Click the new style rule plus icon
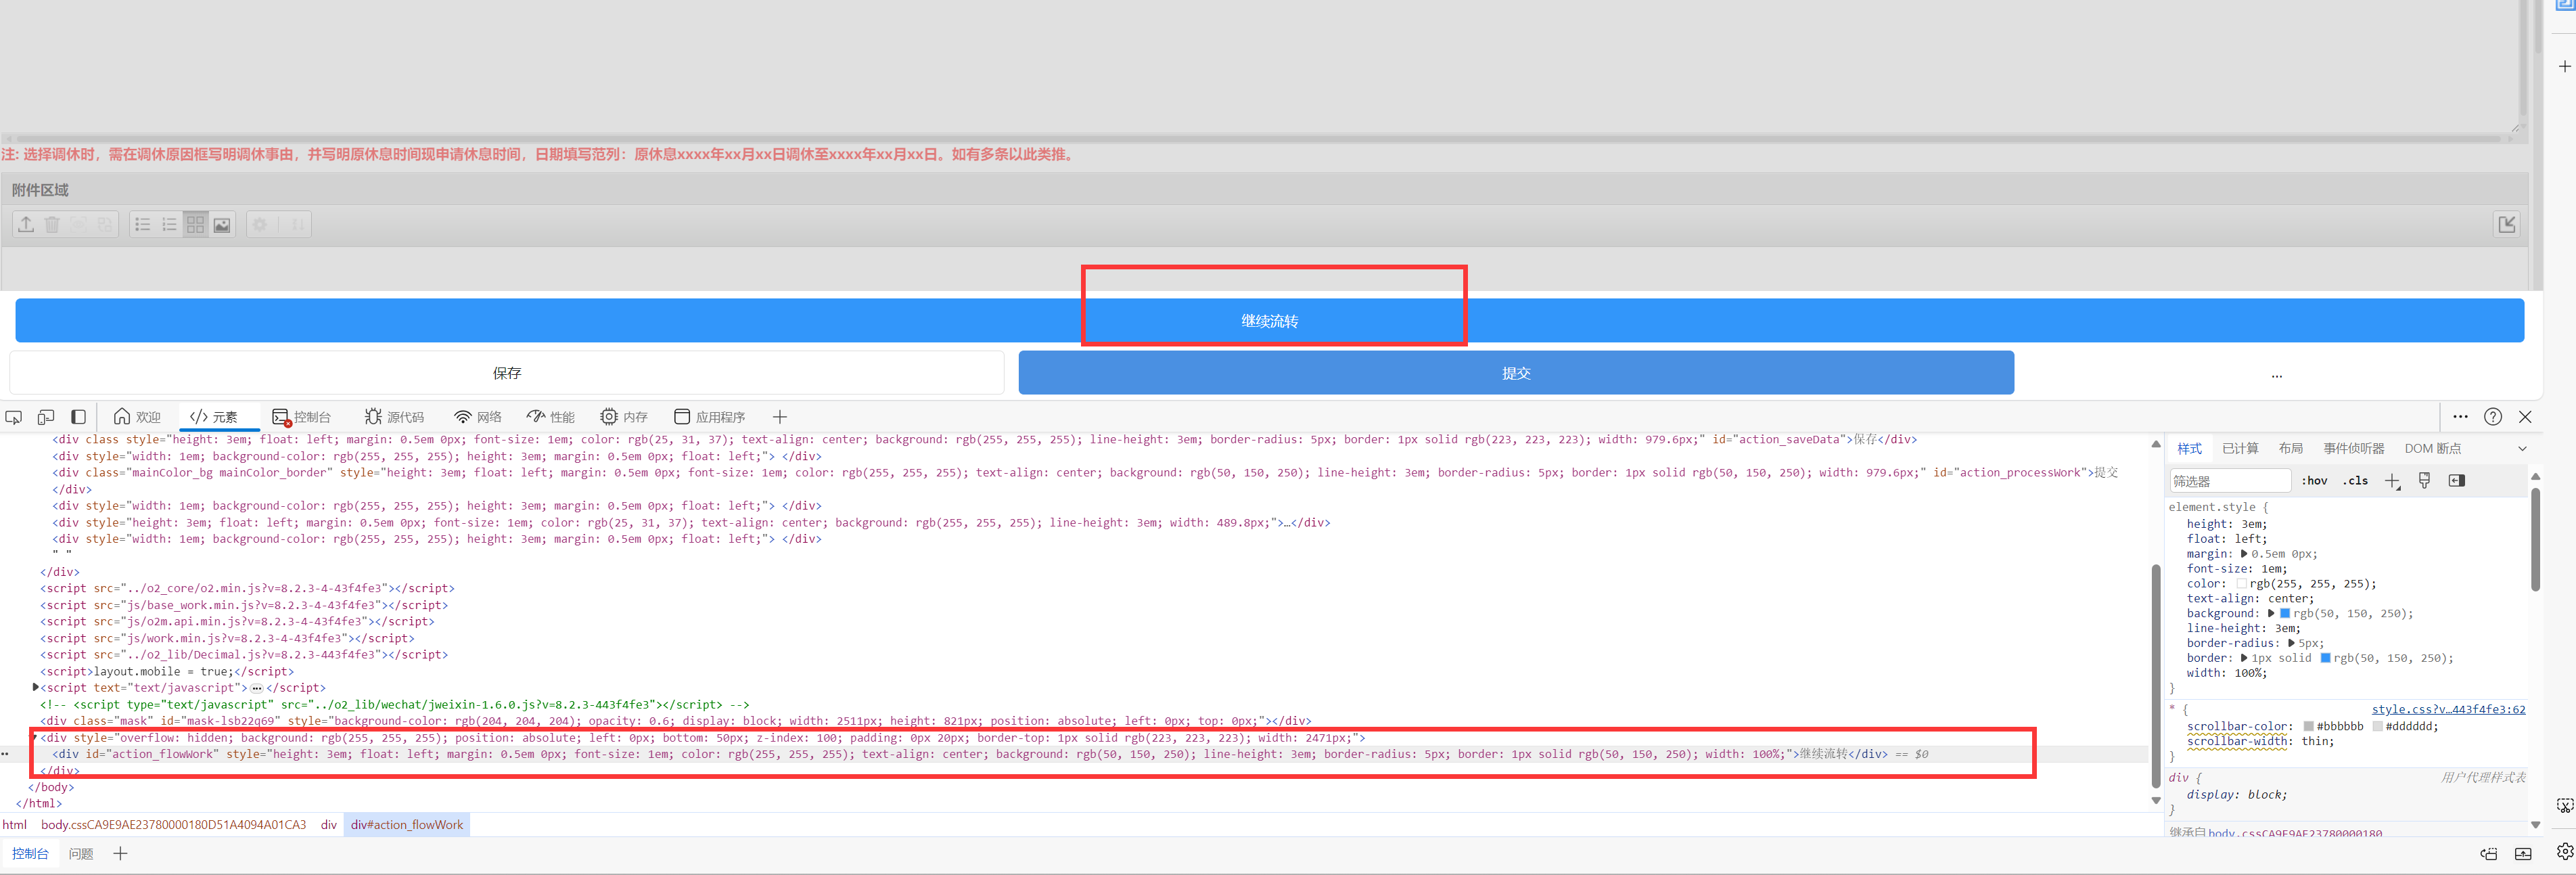This screenshot has width=2576, height=875. tap(2392, 481)
